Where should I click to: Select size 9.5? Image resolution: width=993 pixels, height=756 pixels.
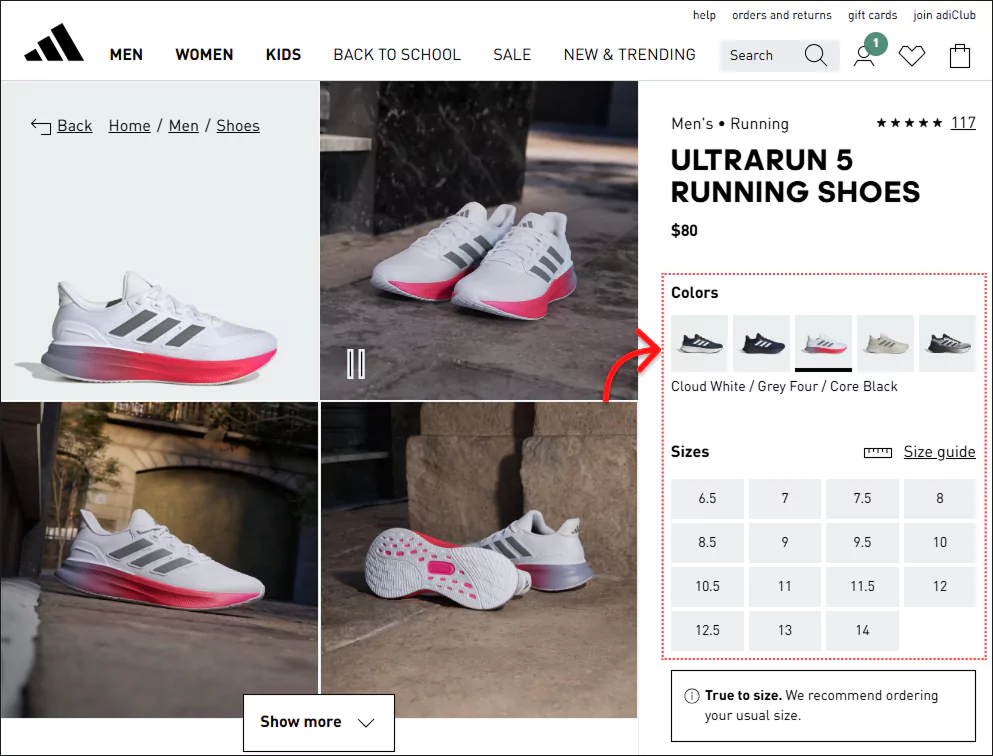tap(863, 543)
